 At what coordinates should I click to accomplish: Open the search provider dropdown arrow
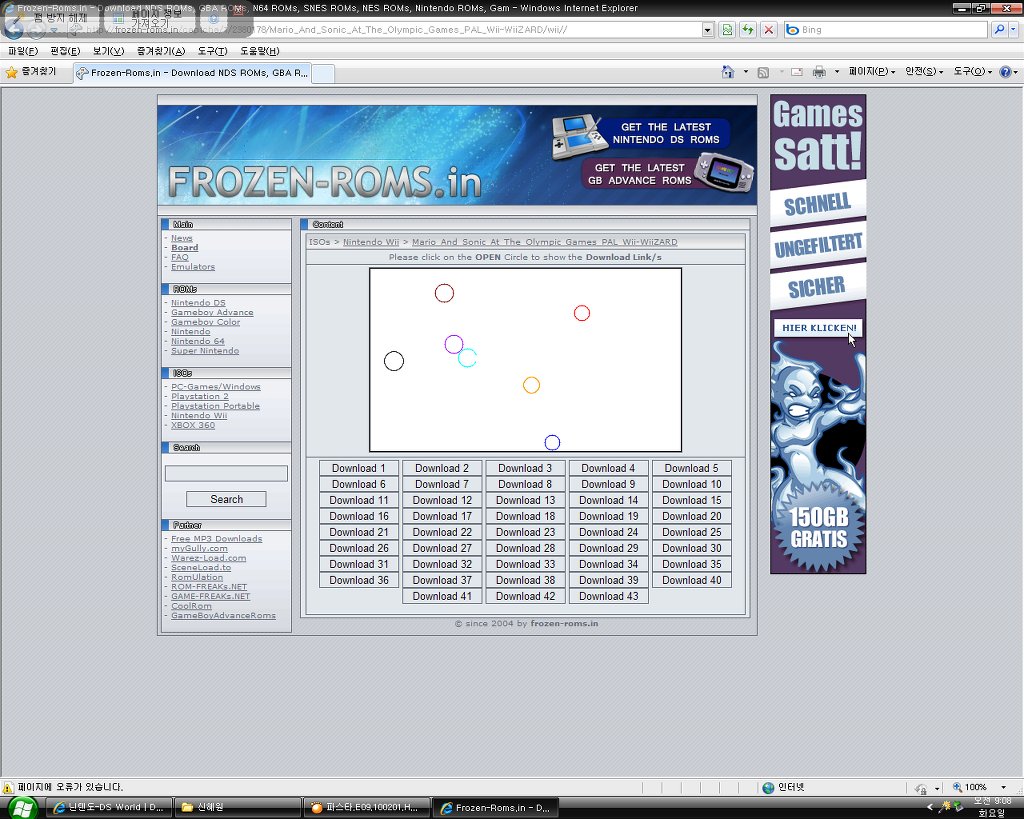pos(1014,30)
